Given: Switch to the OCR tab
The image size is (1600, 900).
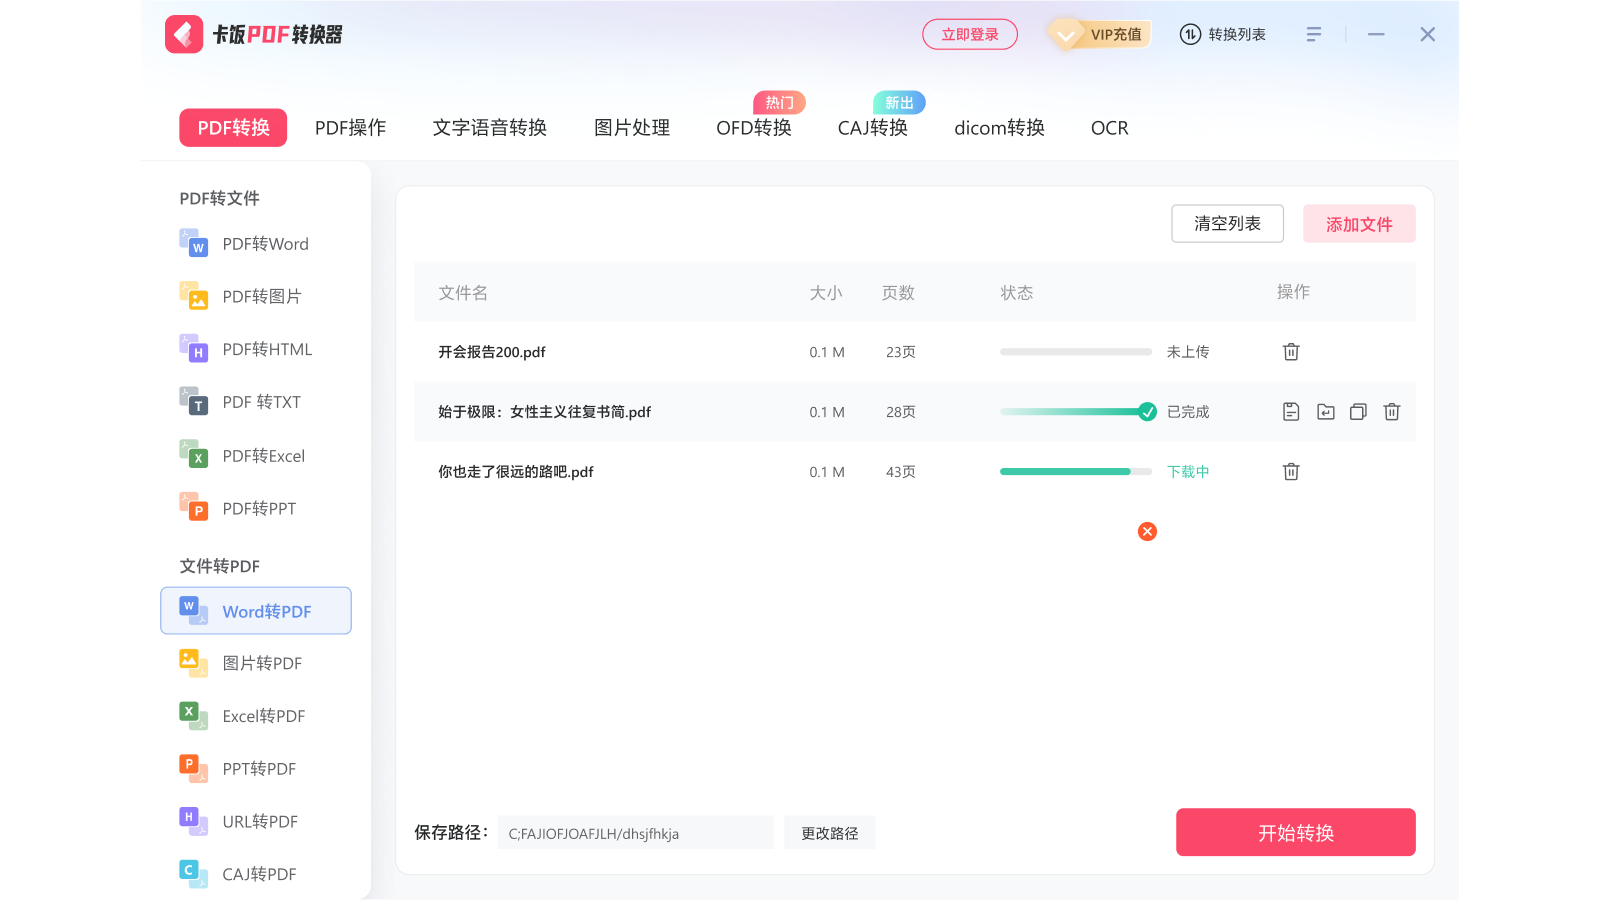Looking at the screenshot, I should coord(1109,127).
